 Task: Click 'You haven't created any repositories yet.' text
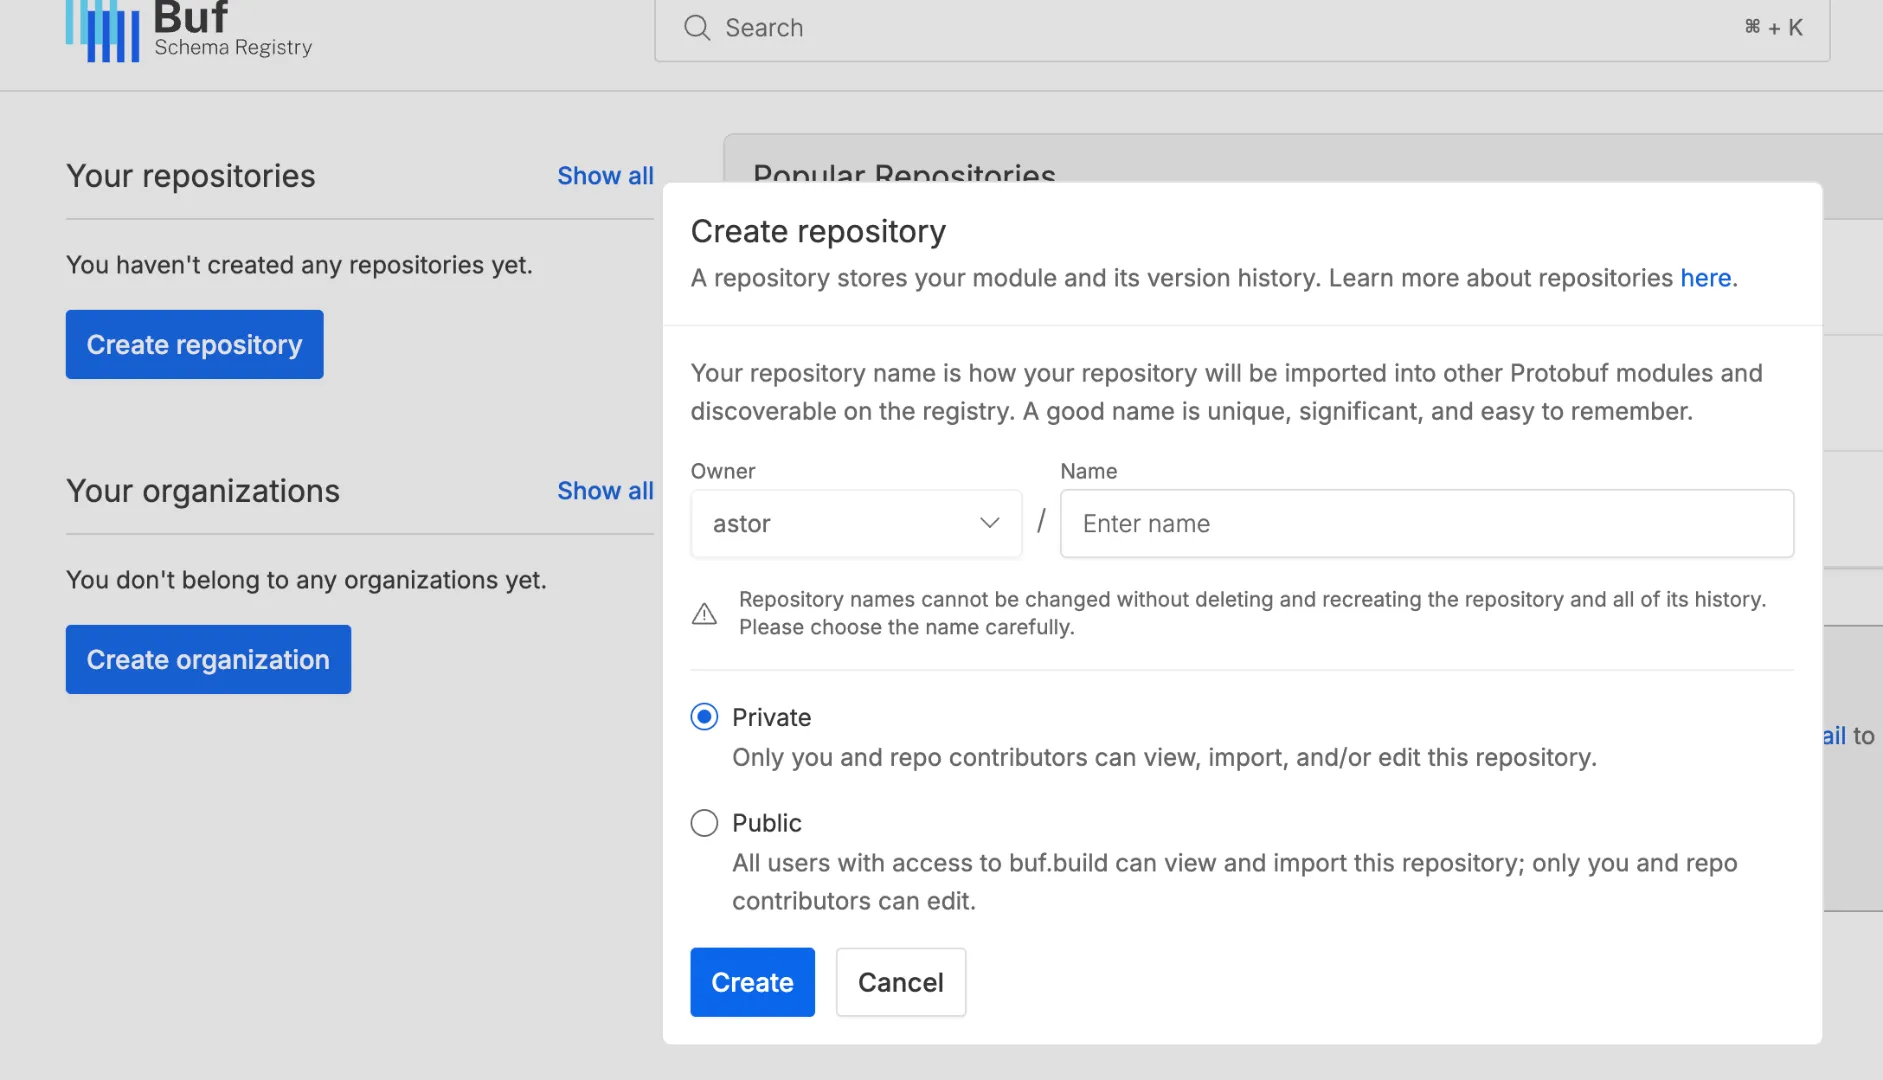click(x=299, y=265)
